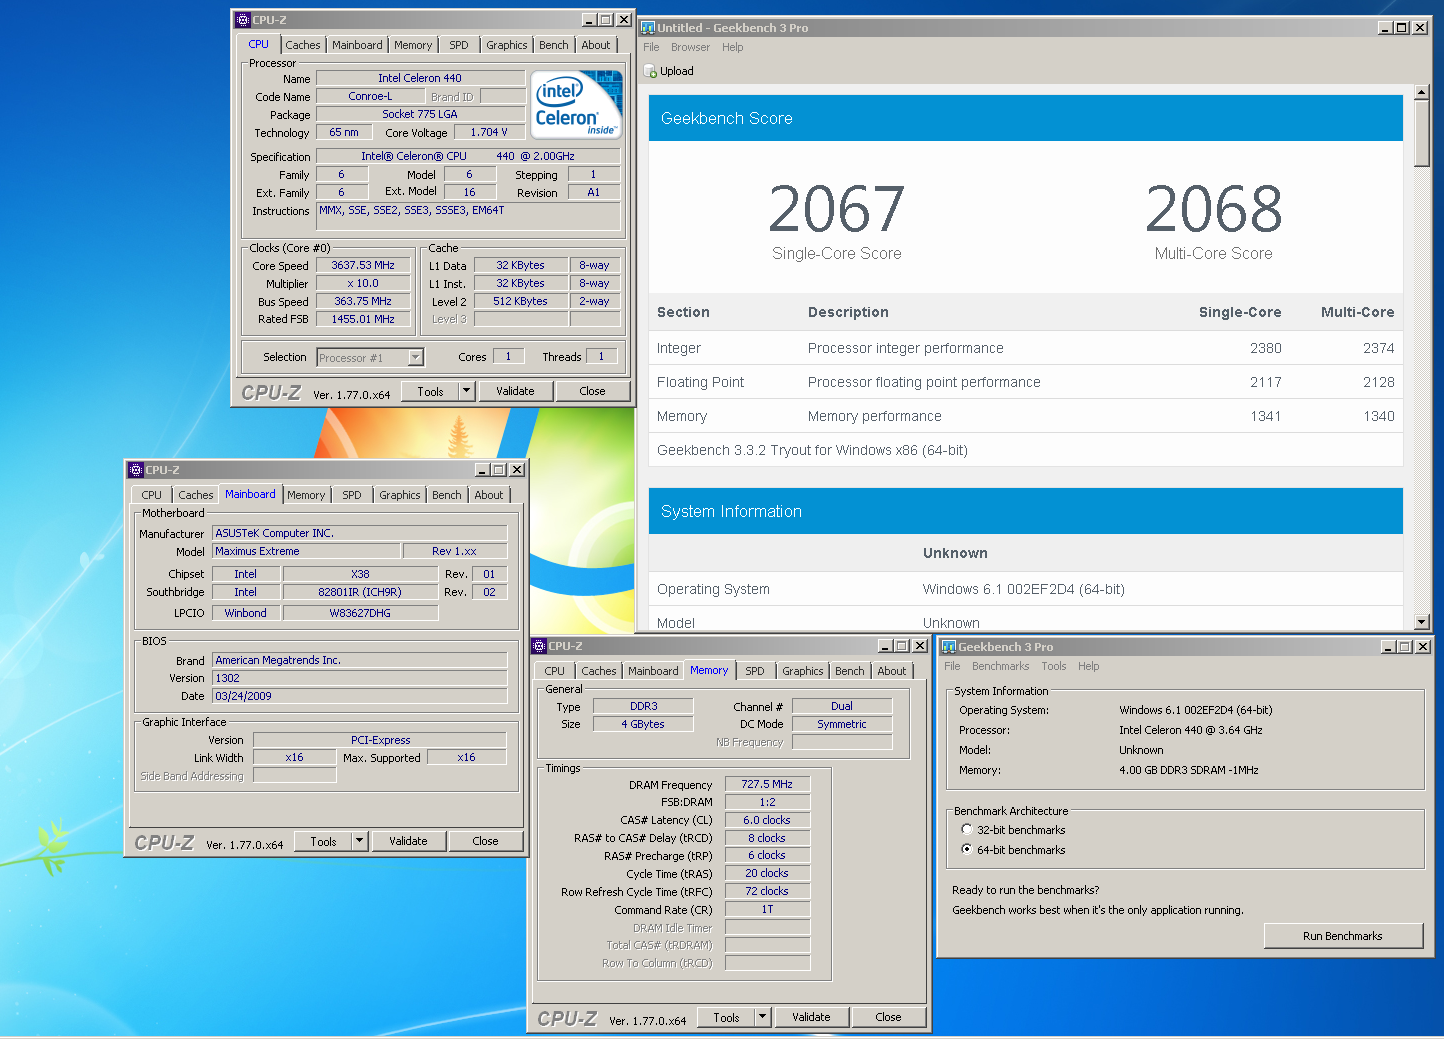Click CPU-Z title icon in Memory window

[x=539, y=646]
